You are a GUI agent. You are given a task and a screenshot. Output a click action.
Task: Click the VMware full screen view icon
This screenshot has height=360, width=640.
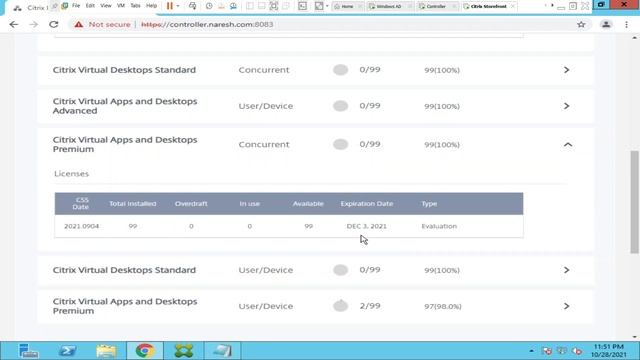[x=273, y=6]
